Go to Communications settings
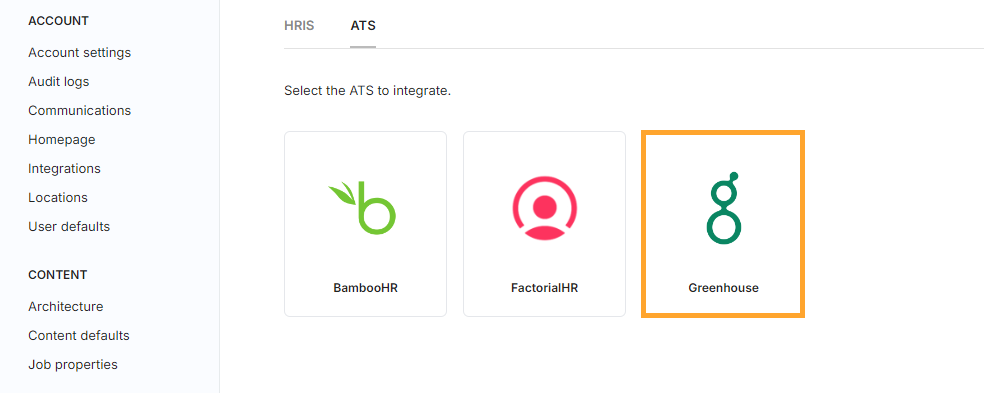 80,111
